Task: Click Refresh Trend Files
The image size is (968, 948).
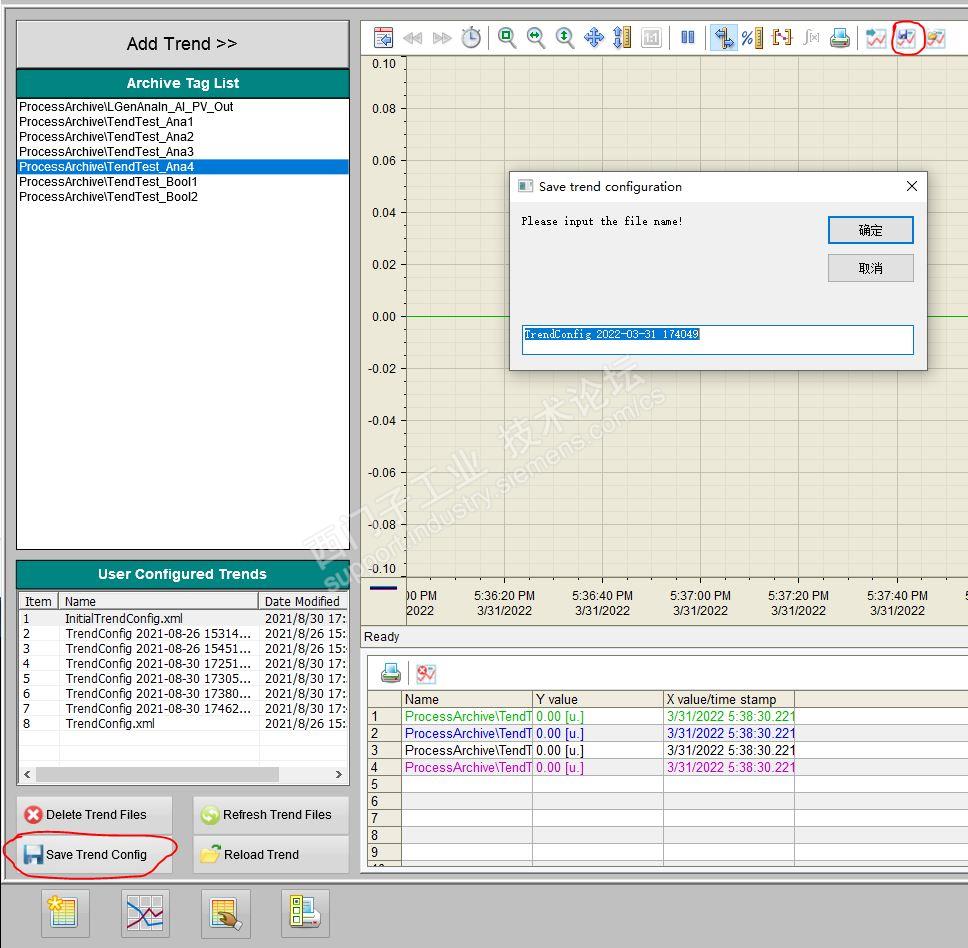Action: pyautogui.click(x=270, y=815)
